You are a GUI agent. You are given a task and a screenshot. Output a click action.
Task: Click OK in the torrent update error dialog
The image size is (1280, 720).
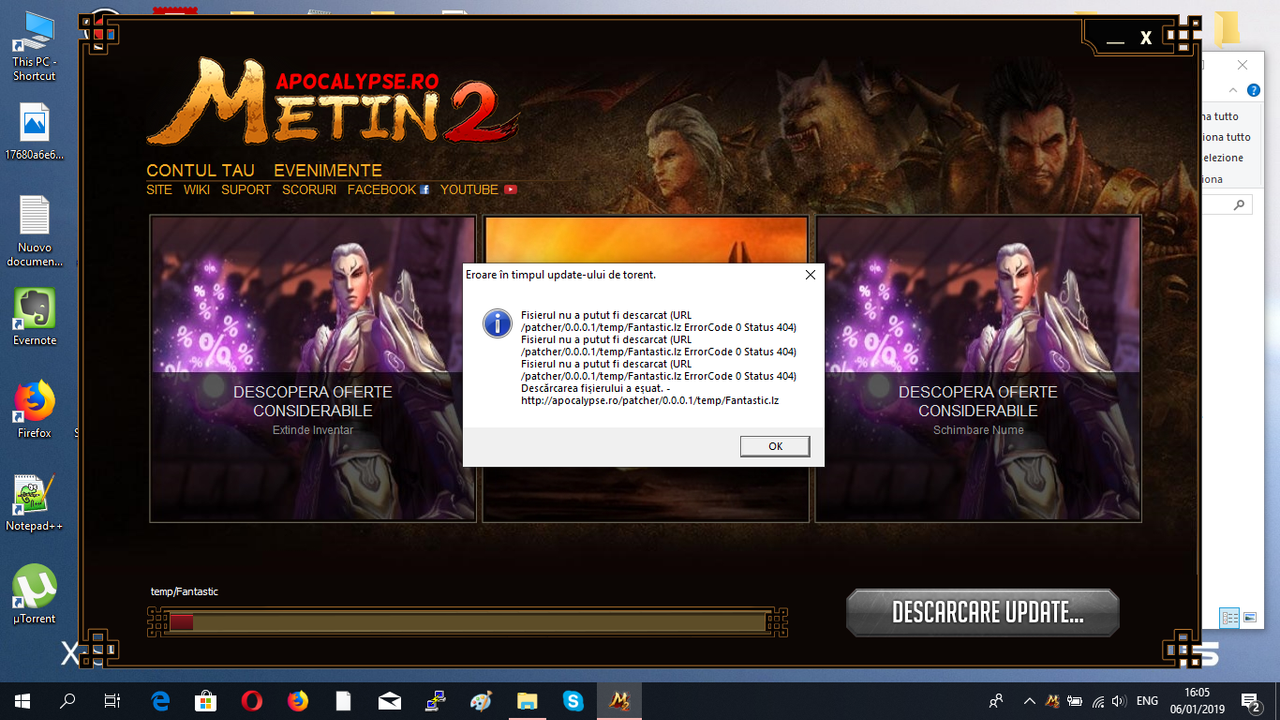[x=775, y=446]
